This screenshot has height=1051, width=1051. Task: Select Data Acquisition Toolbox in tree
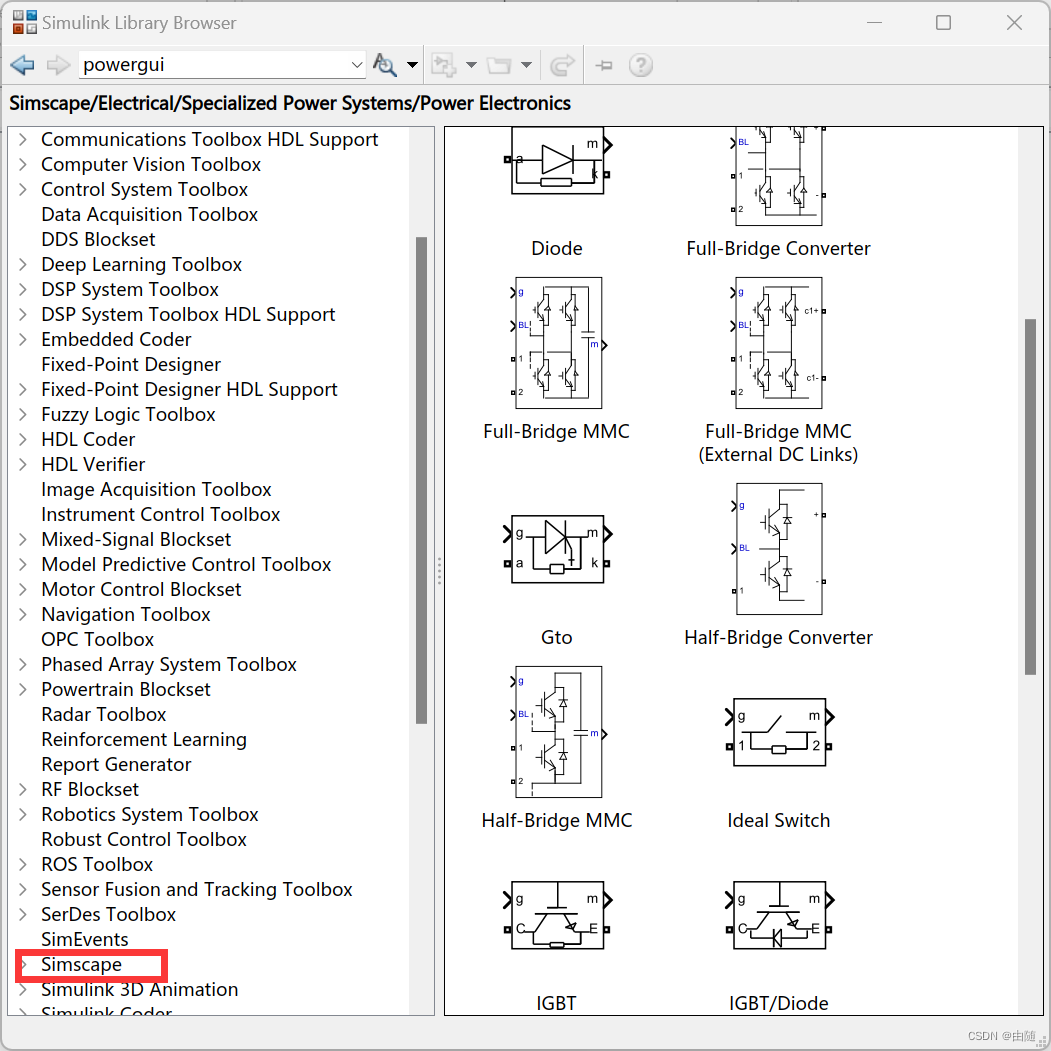tap(149, 214)
